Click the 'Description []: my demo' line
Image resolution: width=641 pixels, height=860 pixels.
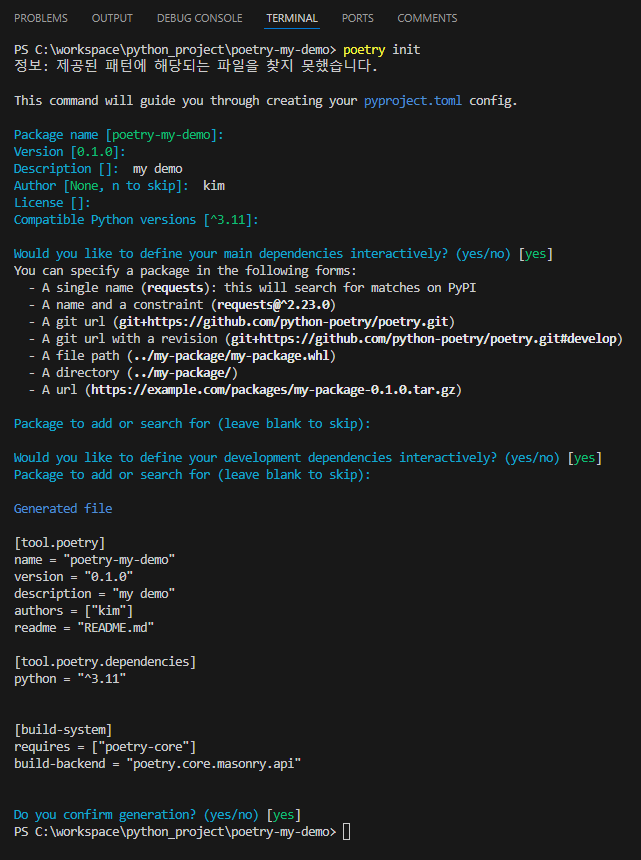pyautogui.click(x=98, y=169)
